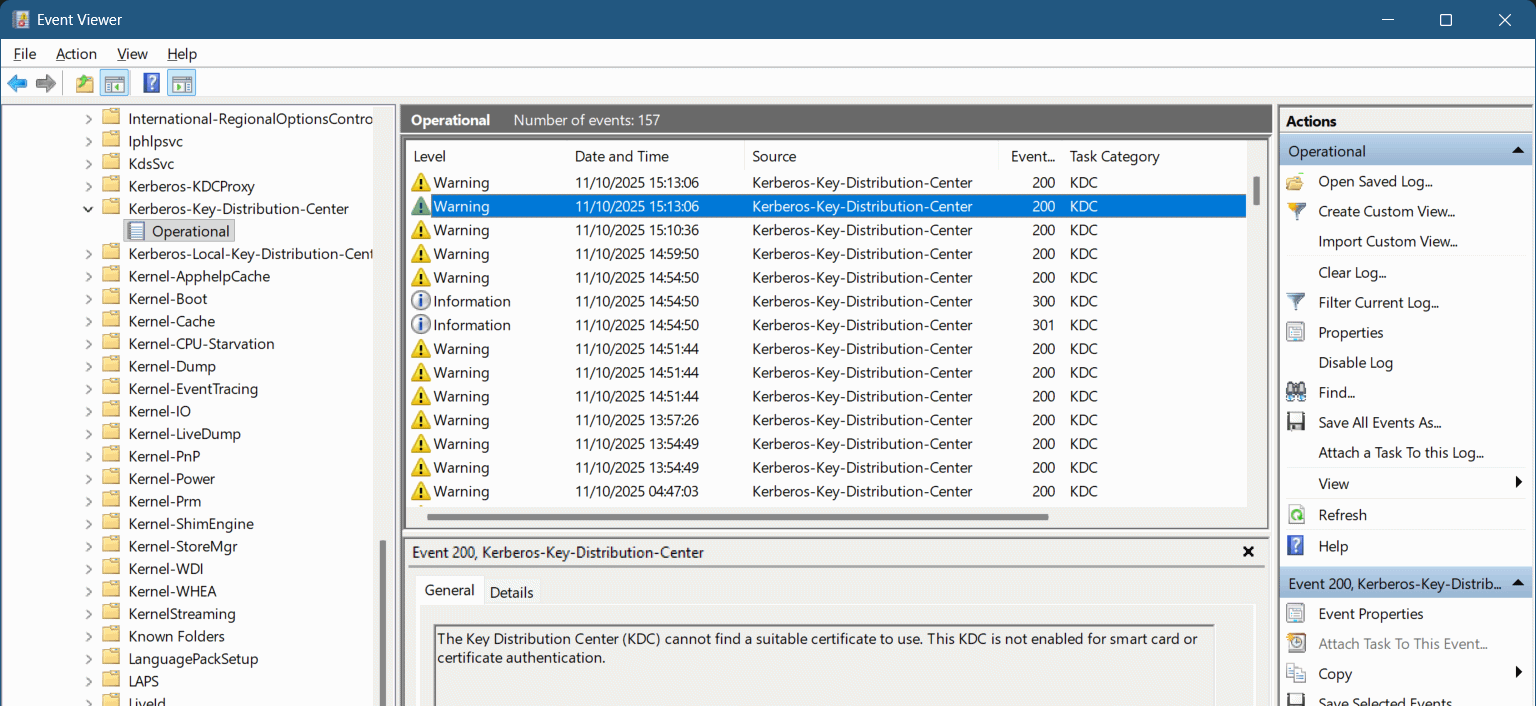This screenshot has width=1536, height=706.
Task: Switch to the Details tab
Action: (511, 591)
